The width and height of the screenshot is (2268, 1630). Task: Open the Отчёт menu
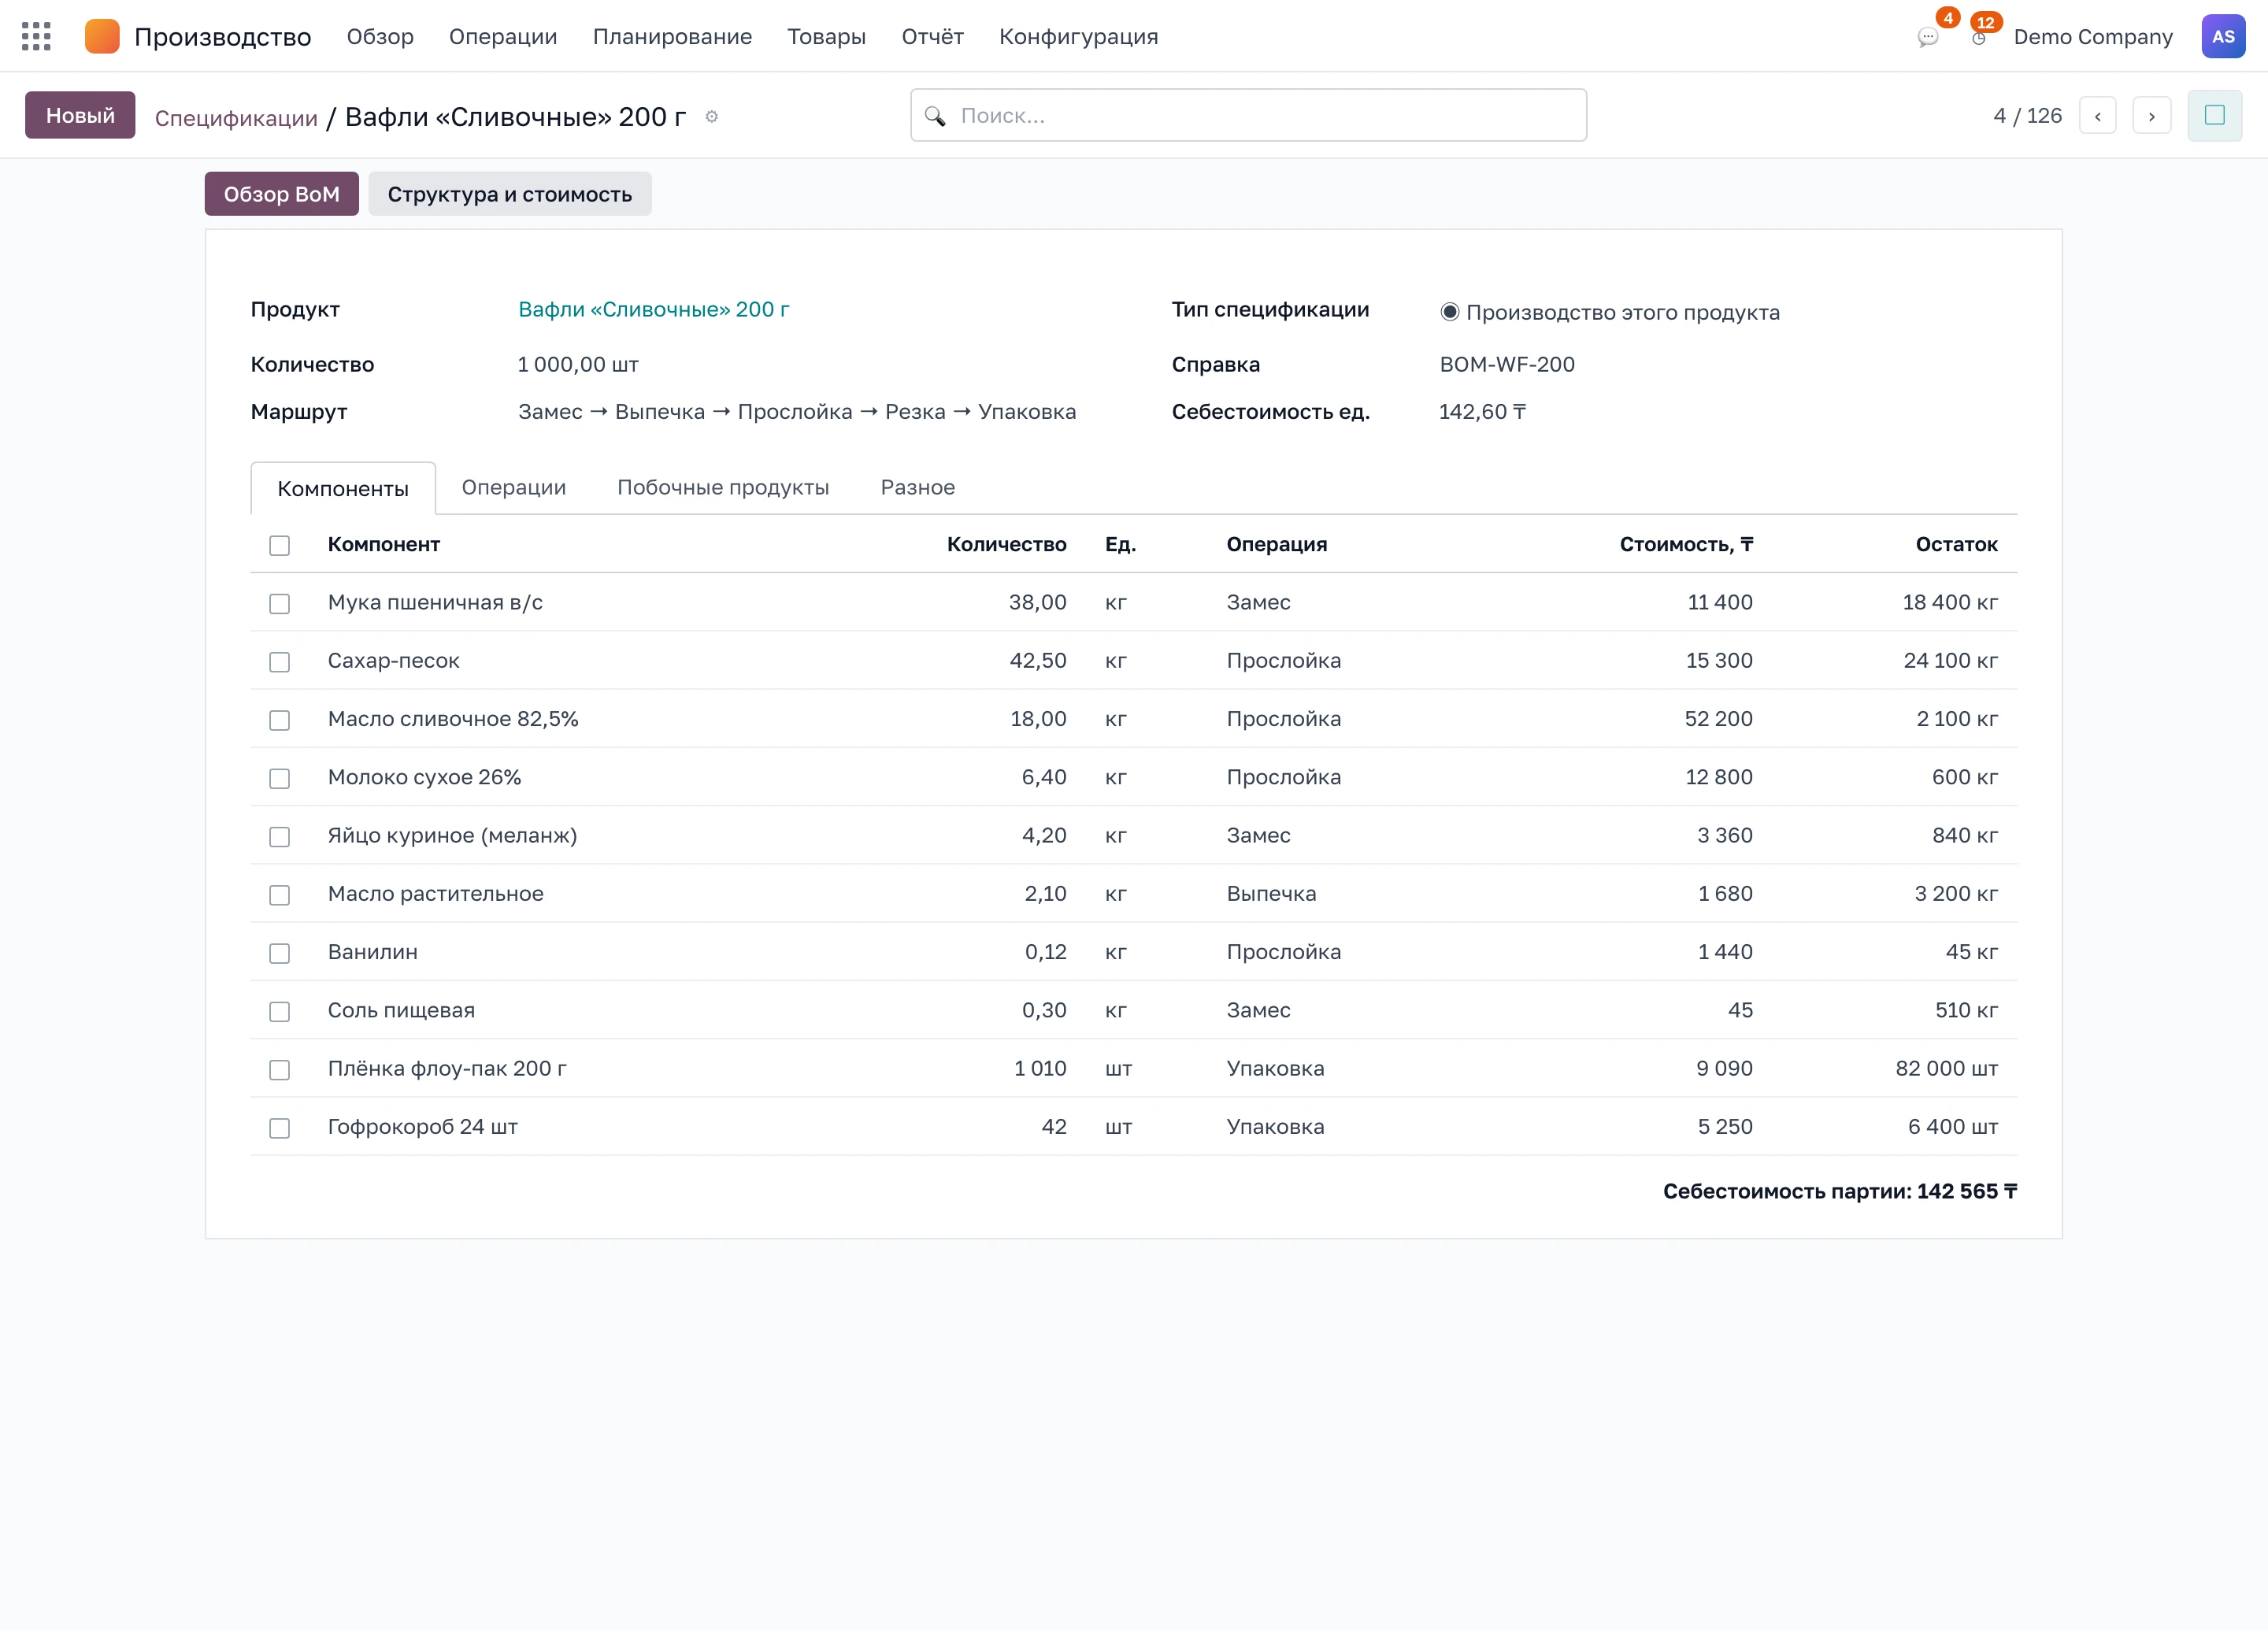click(932, 37)
